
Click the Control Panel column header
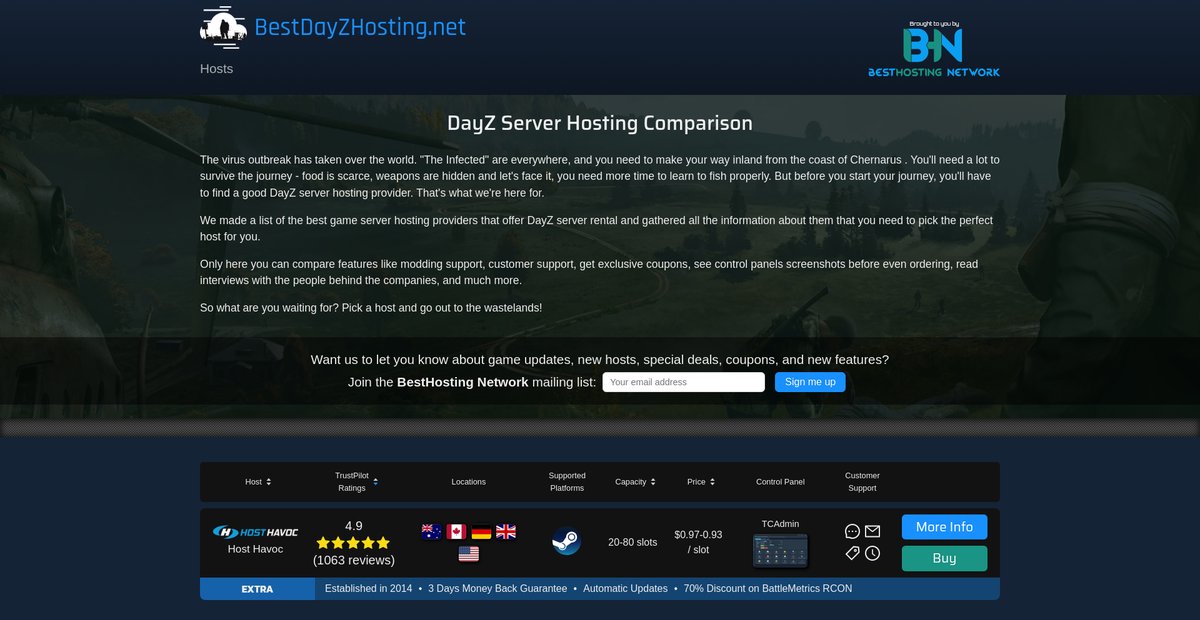pos(780,482)
